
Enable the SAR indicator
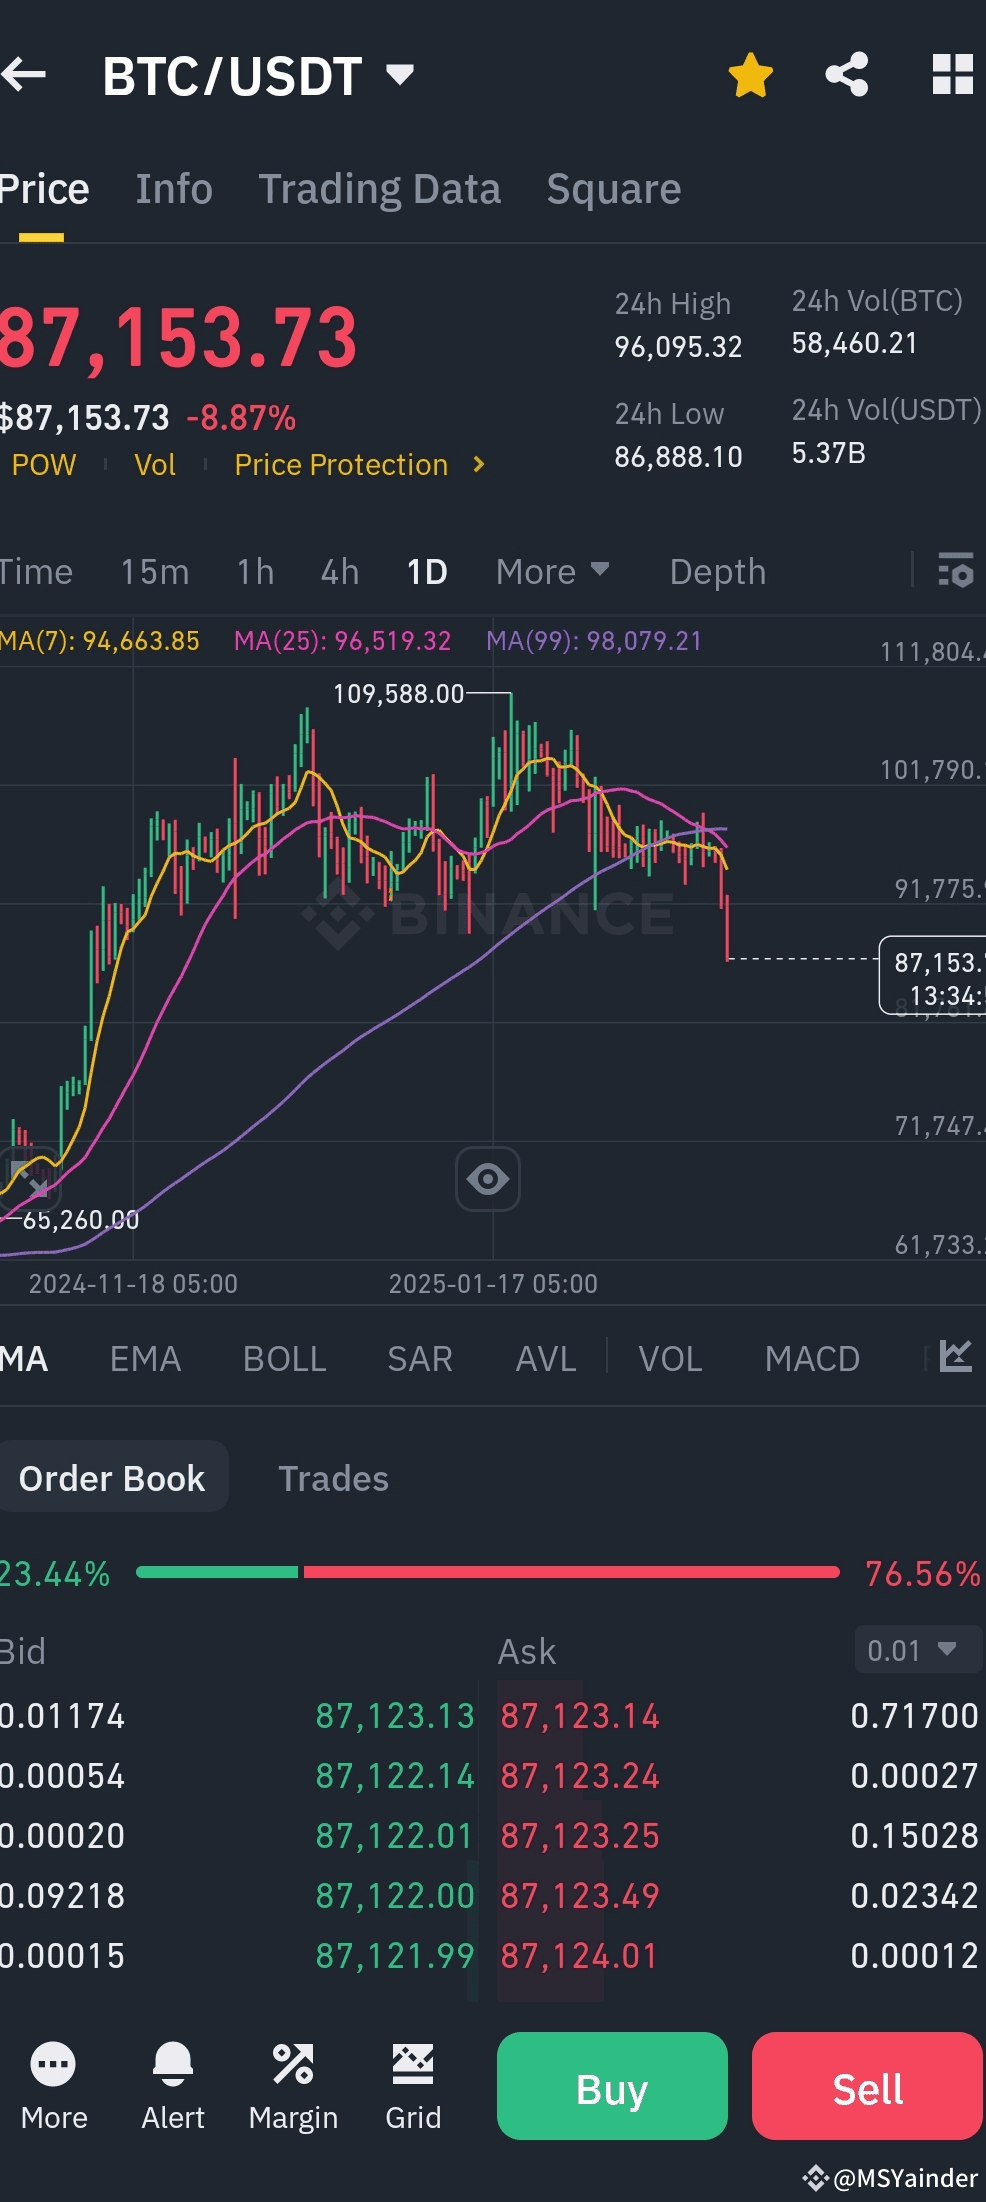click(x=420, y=1359)
